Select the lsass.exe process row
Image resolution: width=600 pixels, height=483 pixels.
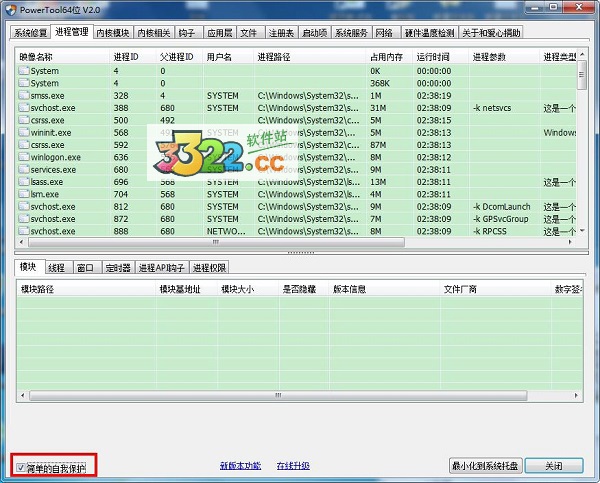[297, 182]
